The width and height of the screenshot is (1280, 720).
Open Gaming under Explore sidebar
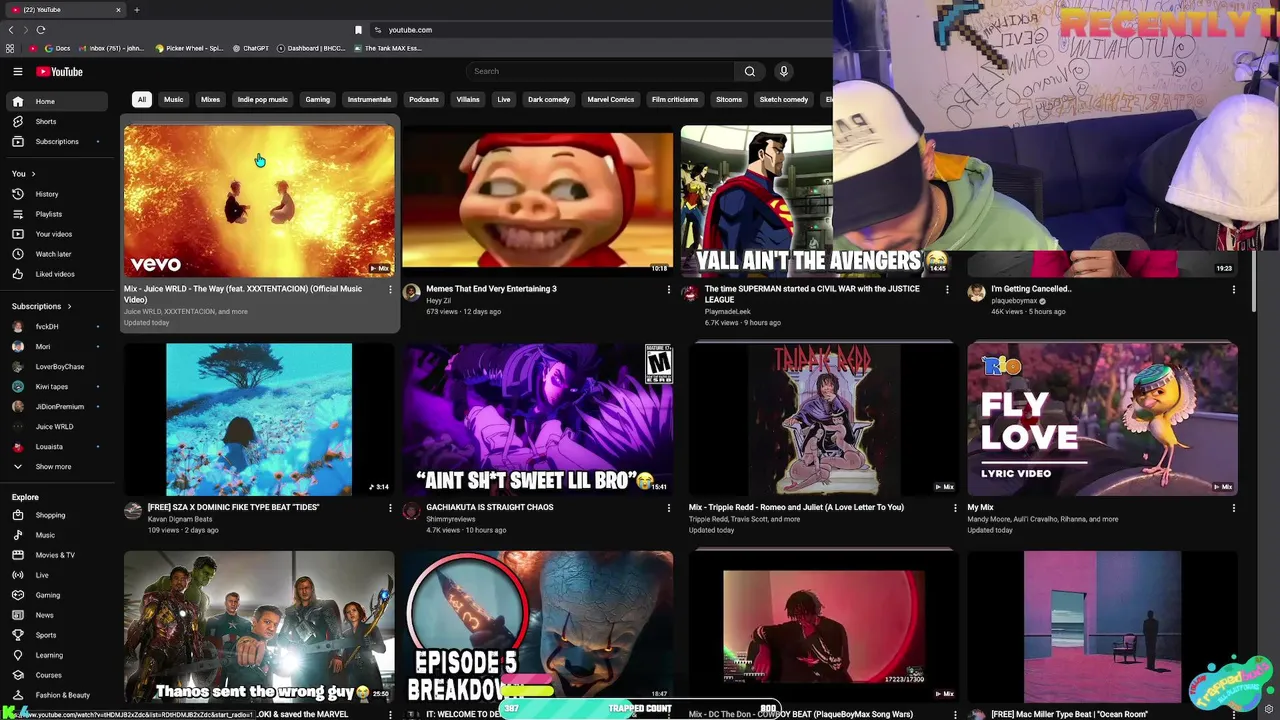pyautogui.click(x=57, y=595)
